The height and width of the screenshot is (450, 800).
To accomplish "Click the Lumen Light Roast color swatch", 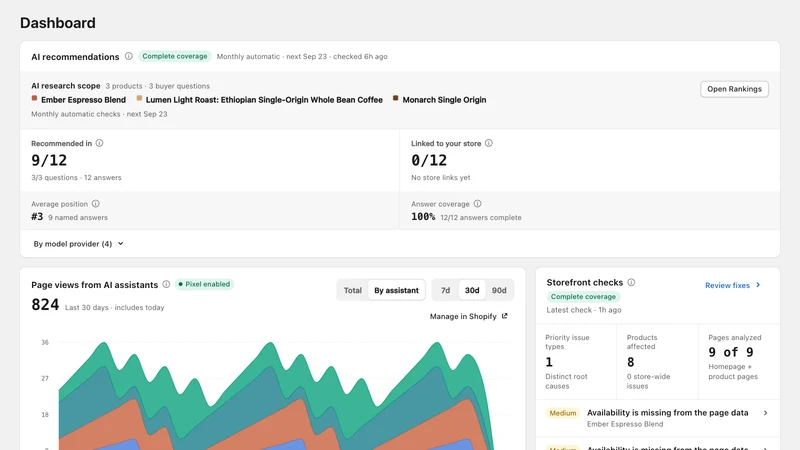I will click(139, 98).
